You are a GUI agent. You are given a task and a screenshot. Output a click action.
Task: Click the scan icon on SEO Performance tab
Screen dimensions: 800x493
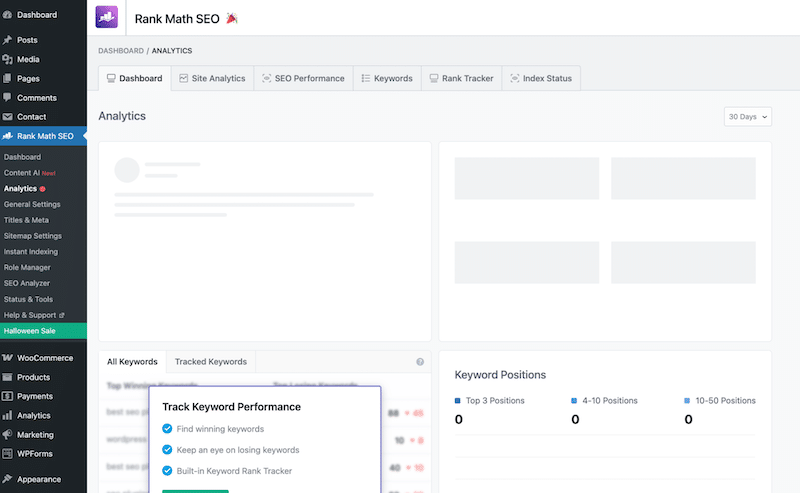266,78
